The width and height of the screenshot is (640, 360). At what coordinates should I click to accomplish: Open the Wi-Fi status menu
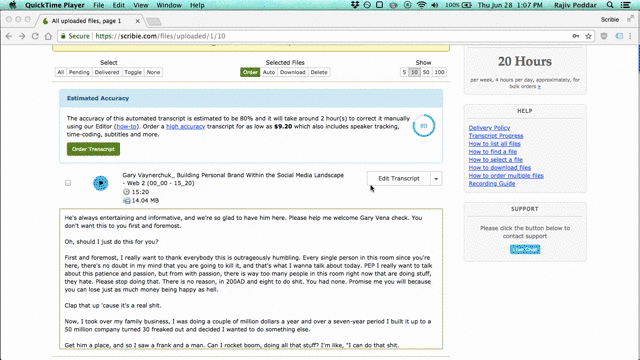(x=421, y=5)
